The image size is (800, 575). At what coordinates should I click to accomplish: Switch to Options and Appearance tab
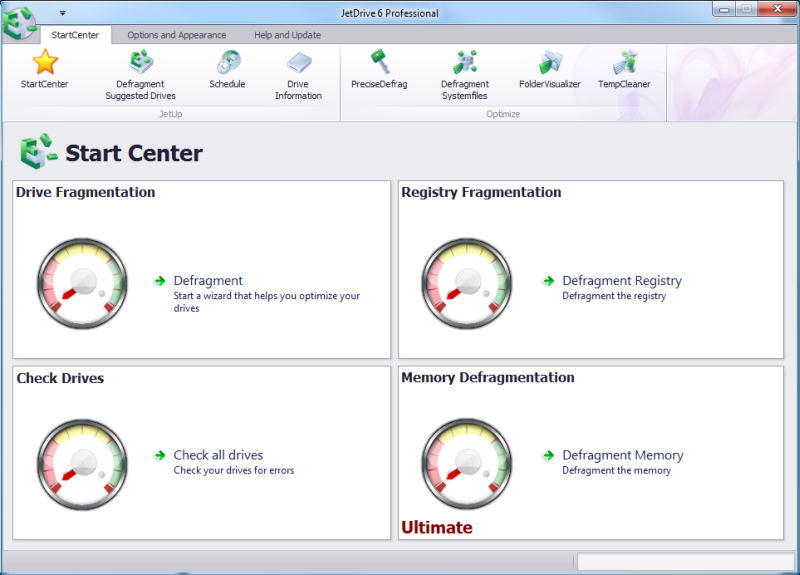[x=177, y=35]
